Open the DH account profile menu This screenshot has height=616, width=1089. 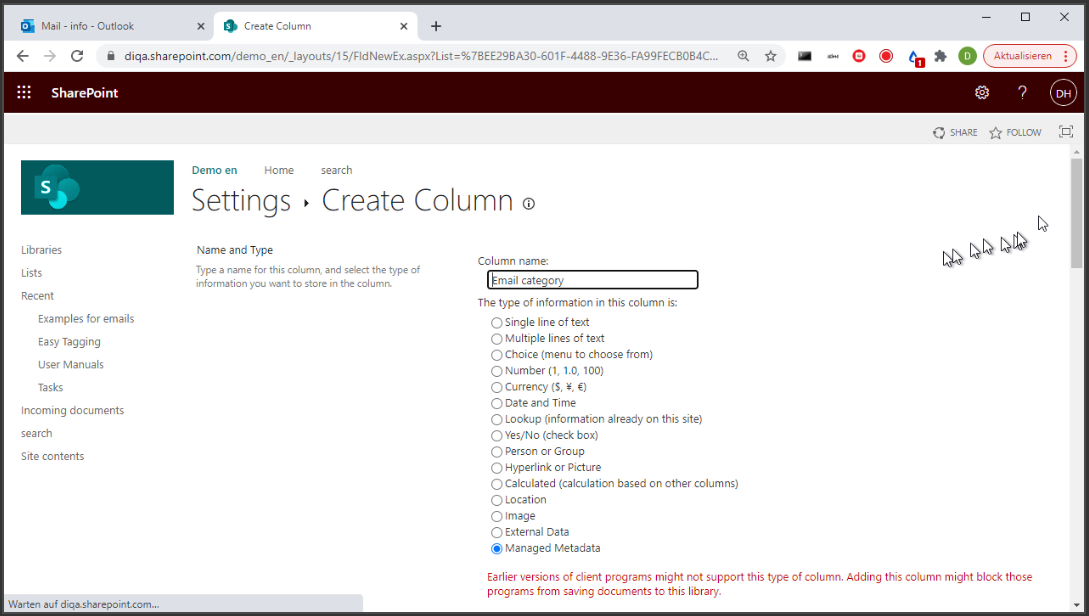(1063, 93)
